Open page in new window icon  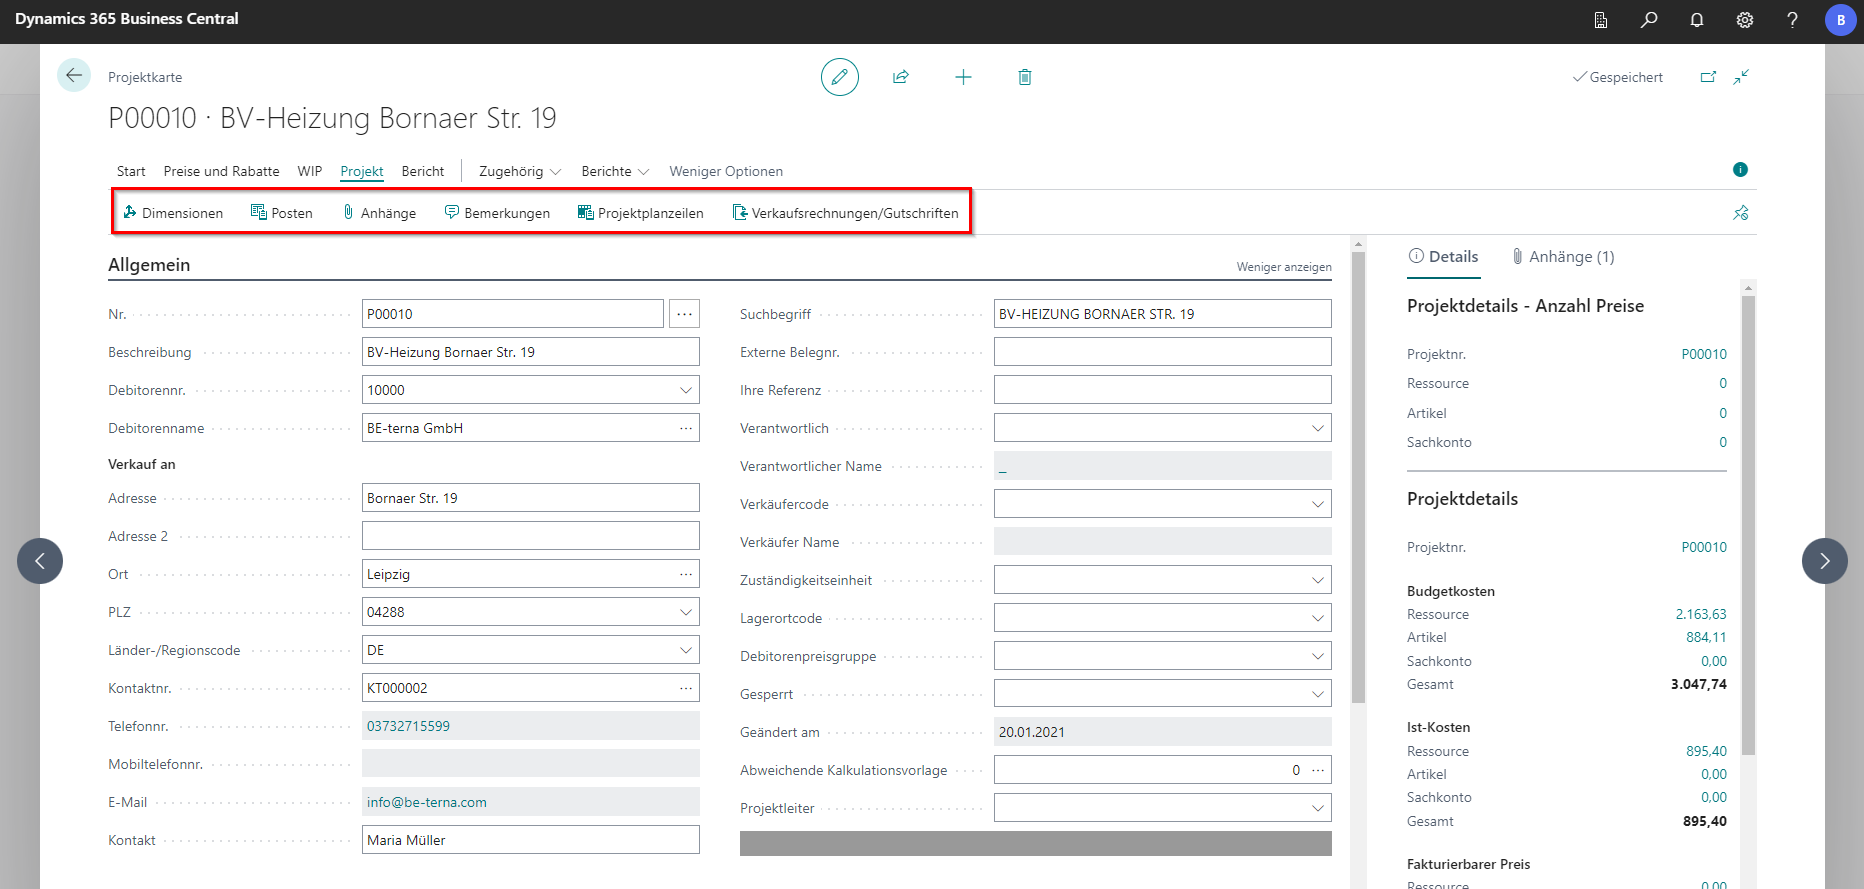click(1708, 77)
